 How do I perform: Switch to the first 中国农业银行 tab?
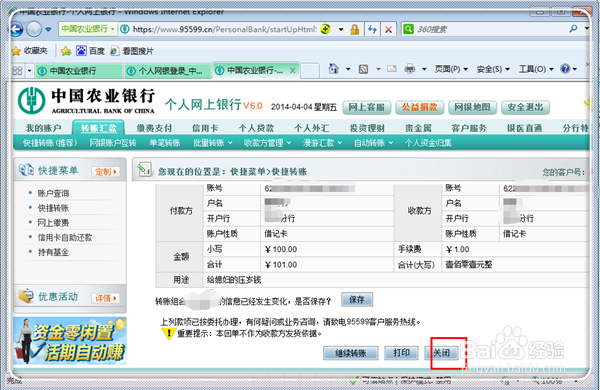click(79, 71)
